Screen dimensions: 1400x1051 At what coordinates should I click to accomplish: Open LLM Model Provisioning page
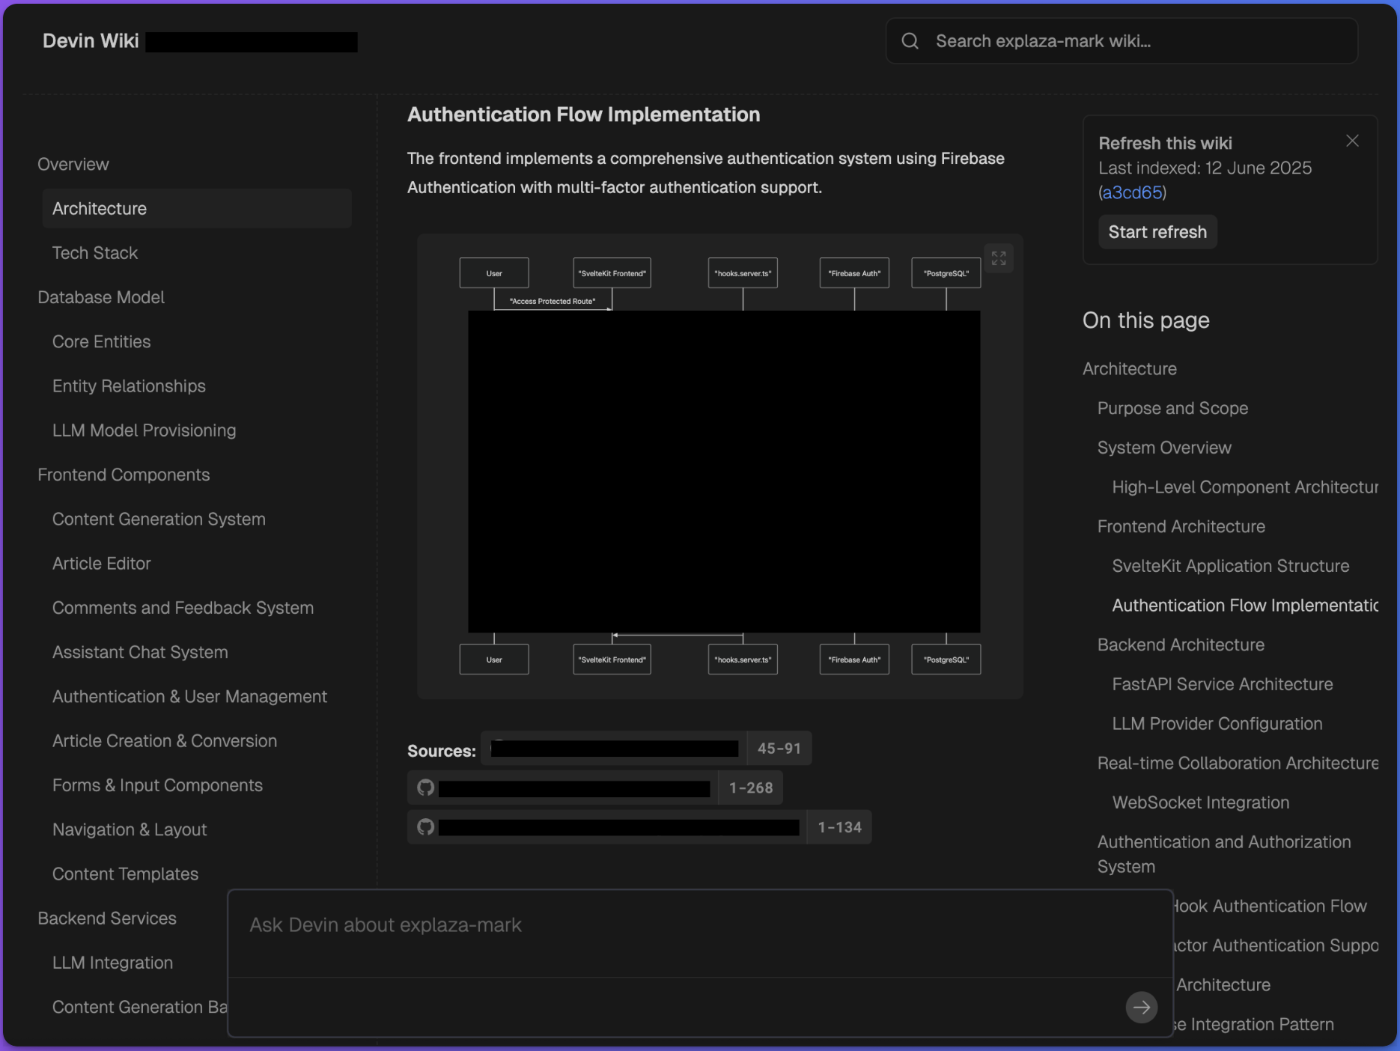point(144,430)
